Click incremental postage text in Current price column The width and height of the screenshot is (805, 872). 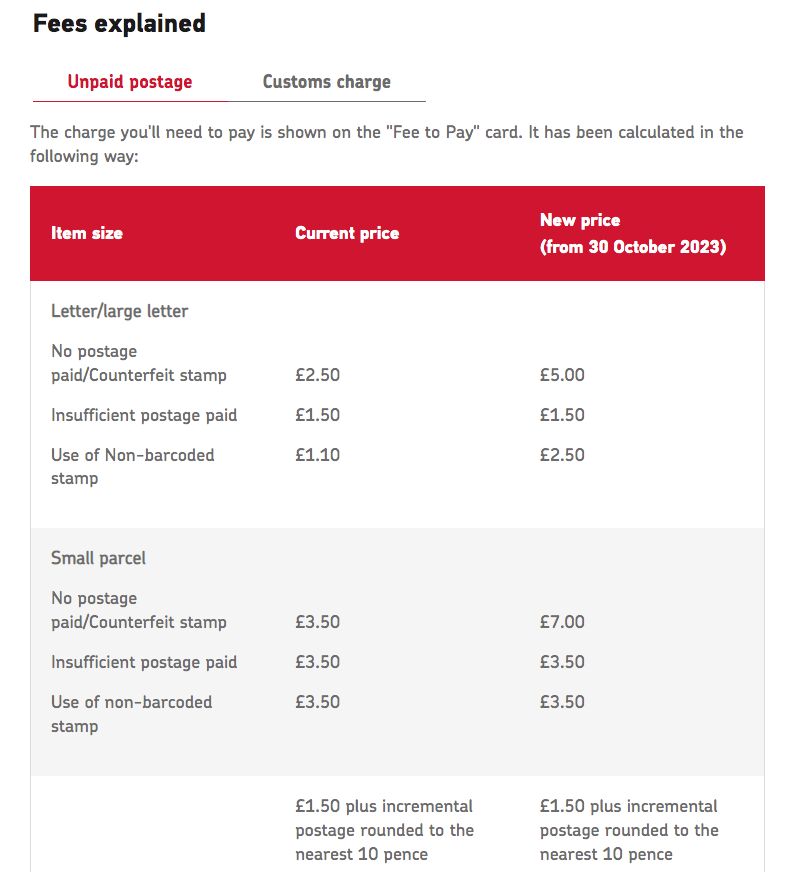tap(384, 830)
